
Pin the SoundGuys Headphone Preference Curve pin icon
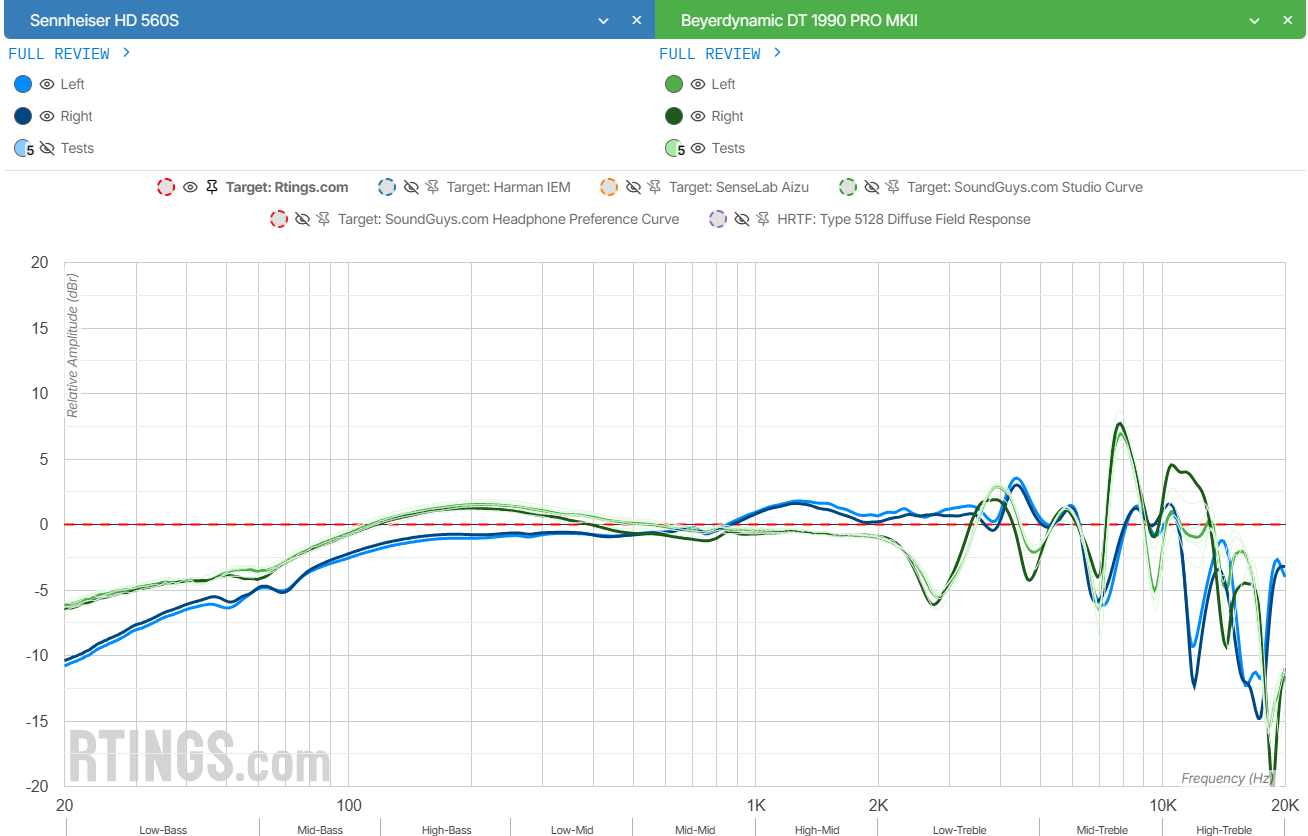coord(324,219)
